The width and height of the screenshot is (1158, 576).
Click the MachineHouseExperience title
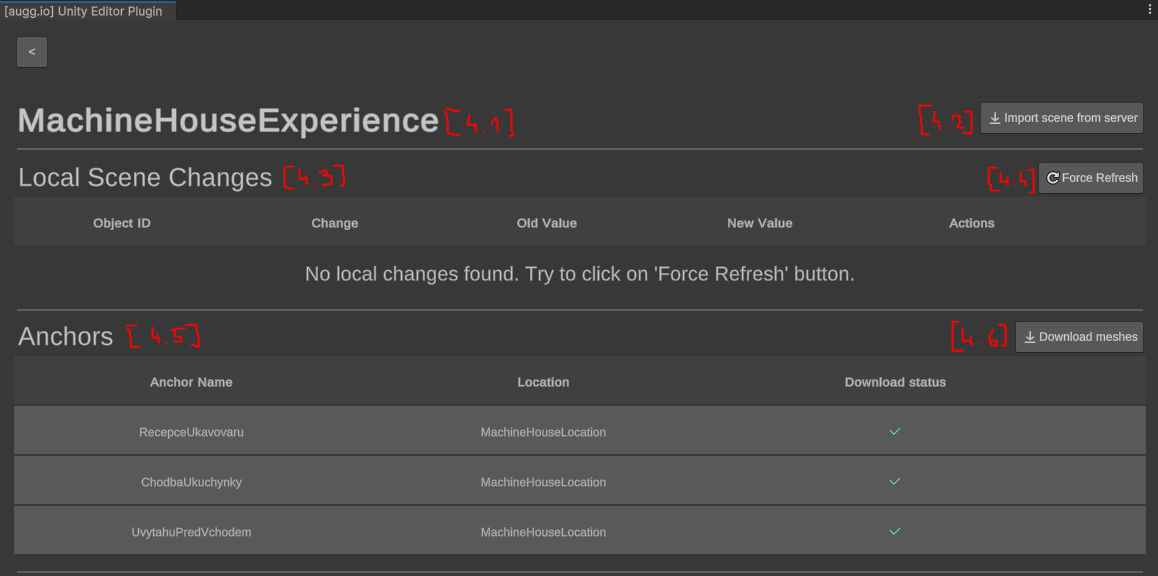(x=228, y=121)
